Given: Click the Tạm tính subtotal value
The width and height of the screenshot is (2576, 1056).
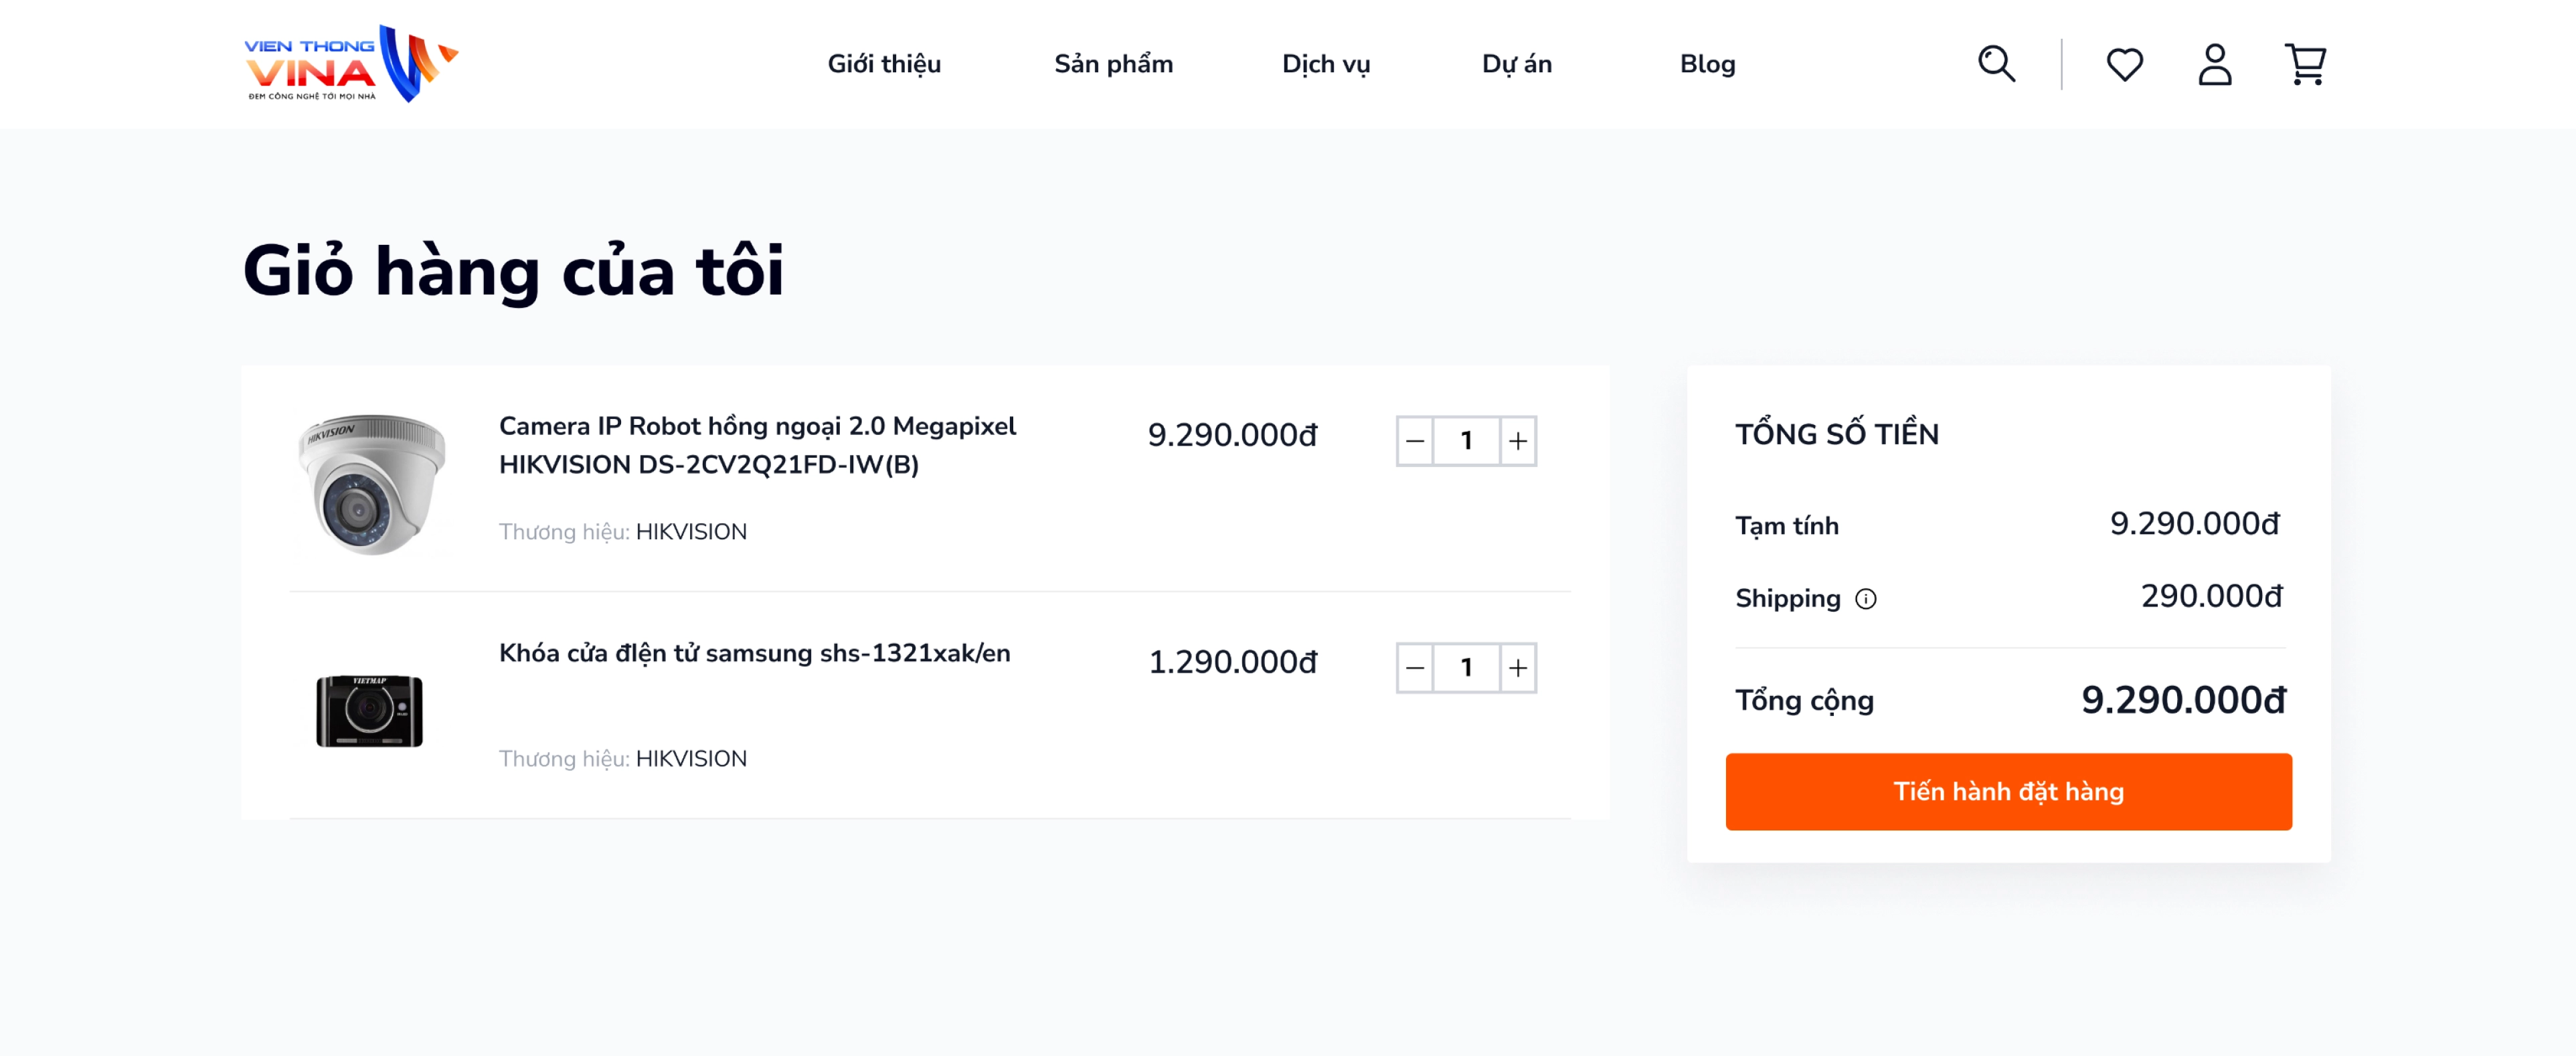Looking at the screenshot, I should coord(2194,524).
